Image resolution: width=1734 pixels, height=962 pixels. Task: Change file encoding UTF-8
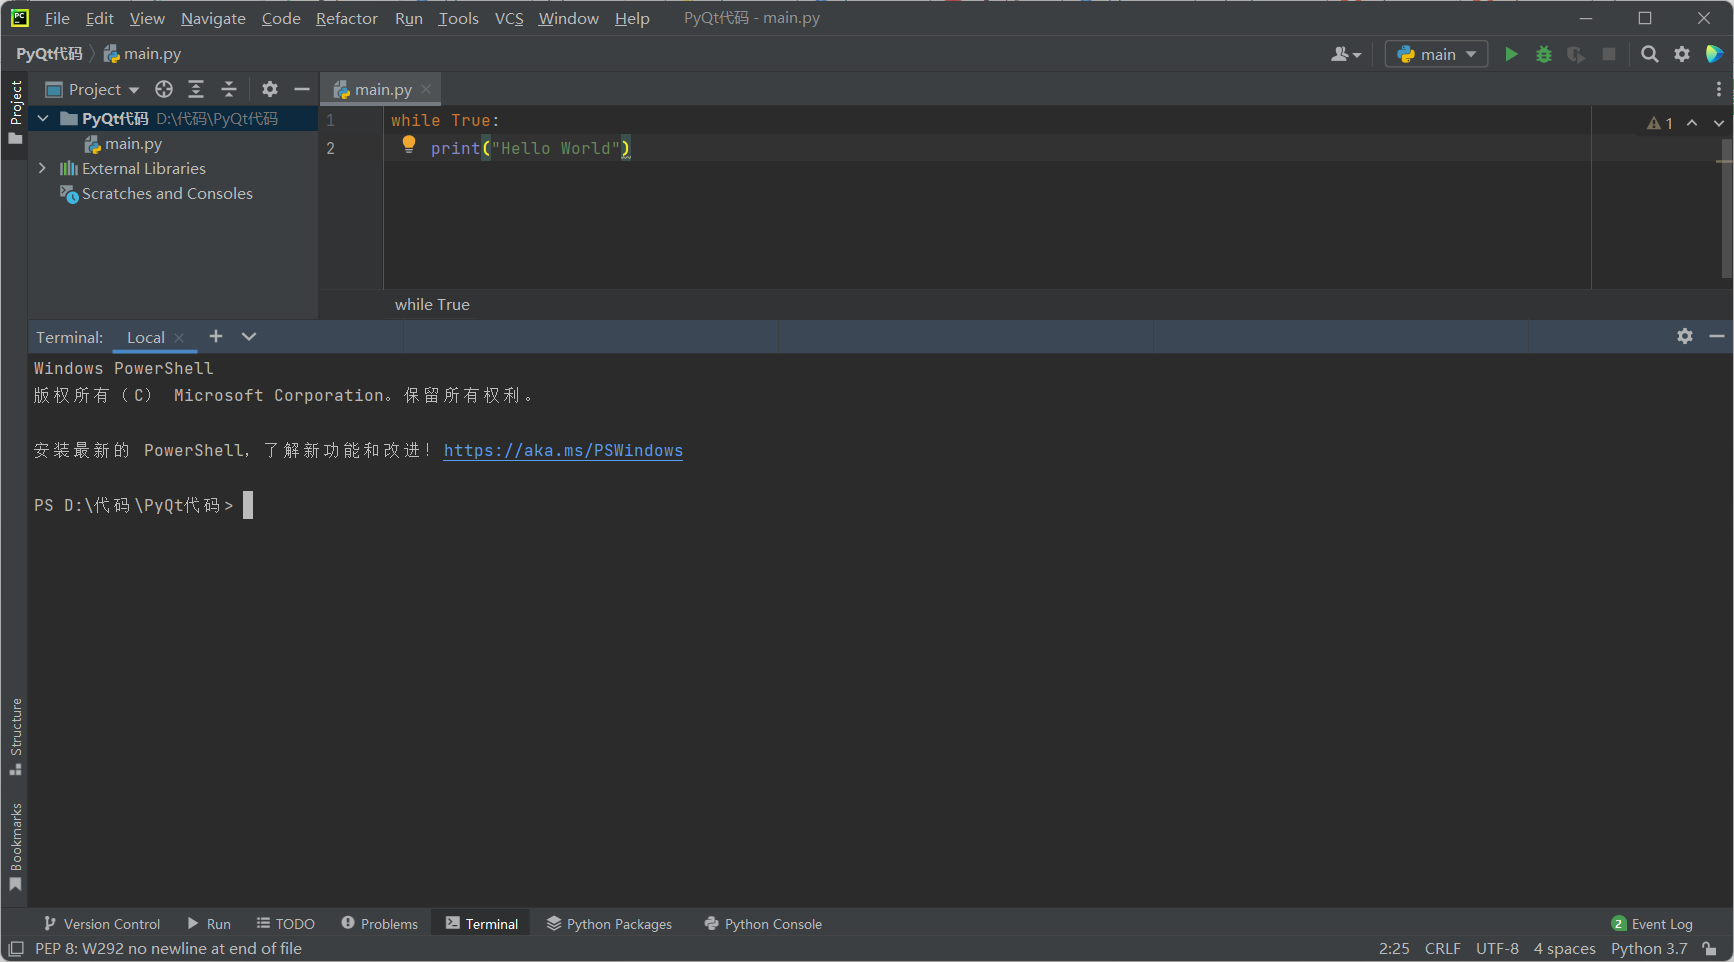click(1497, 949)
